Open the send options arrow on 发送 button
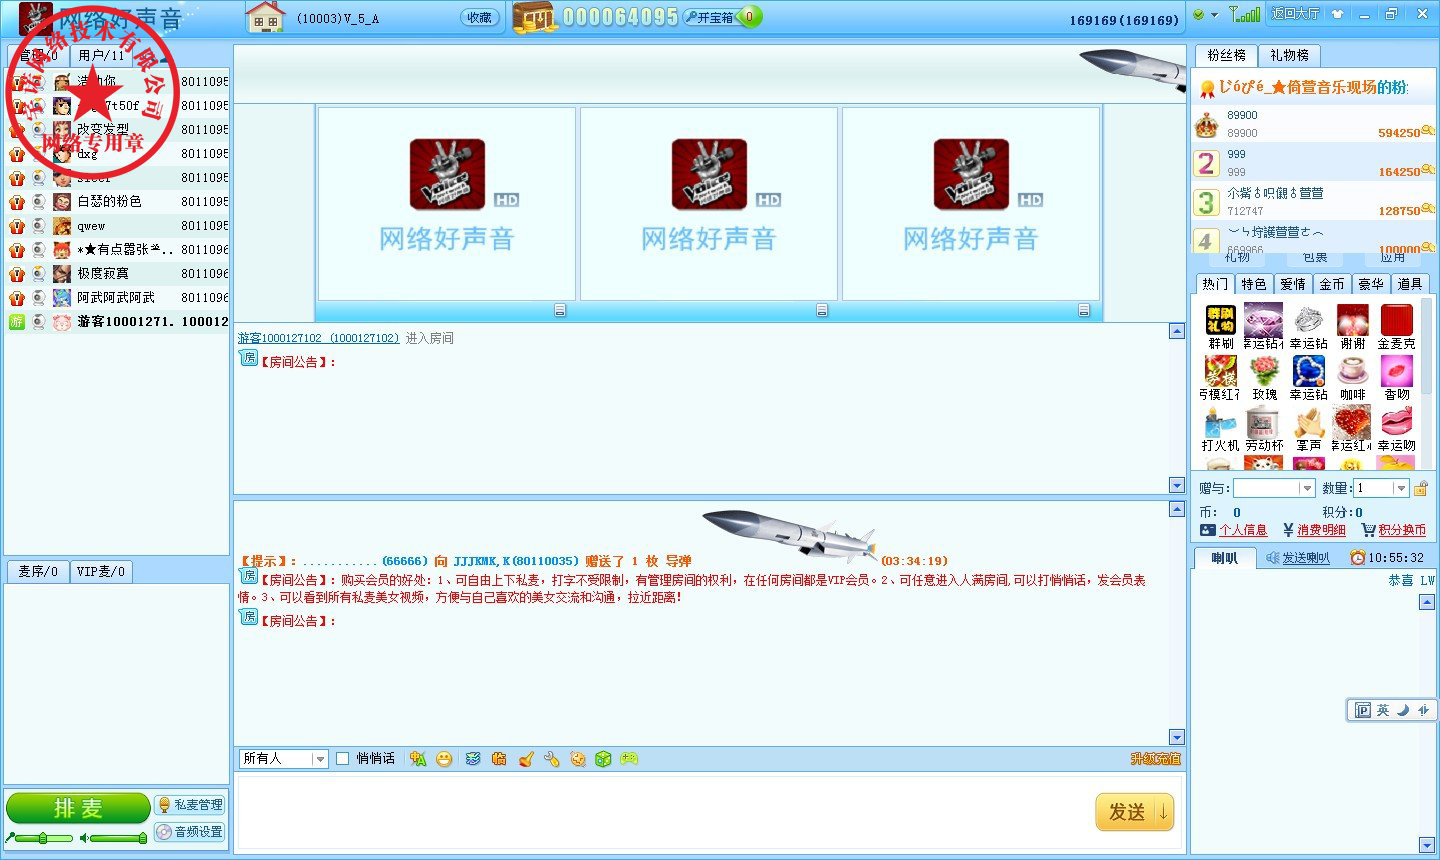The width and height of the screenshot is (1440, 860). pos(1164,812)
